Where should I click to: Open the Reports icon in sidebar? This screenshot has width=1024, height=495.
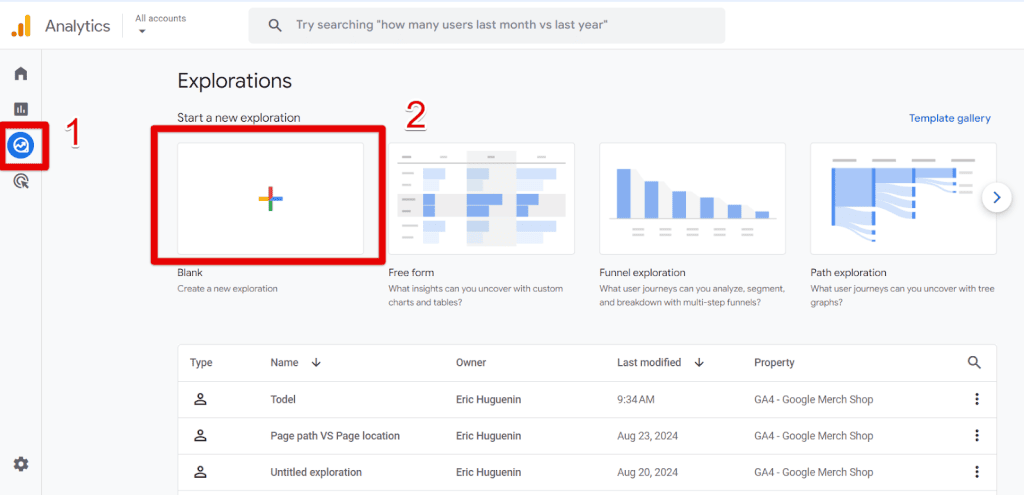pos(21,109)
